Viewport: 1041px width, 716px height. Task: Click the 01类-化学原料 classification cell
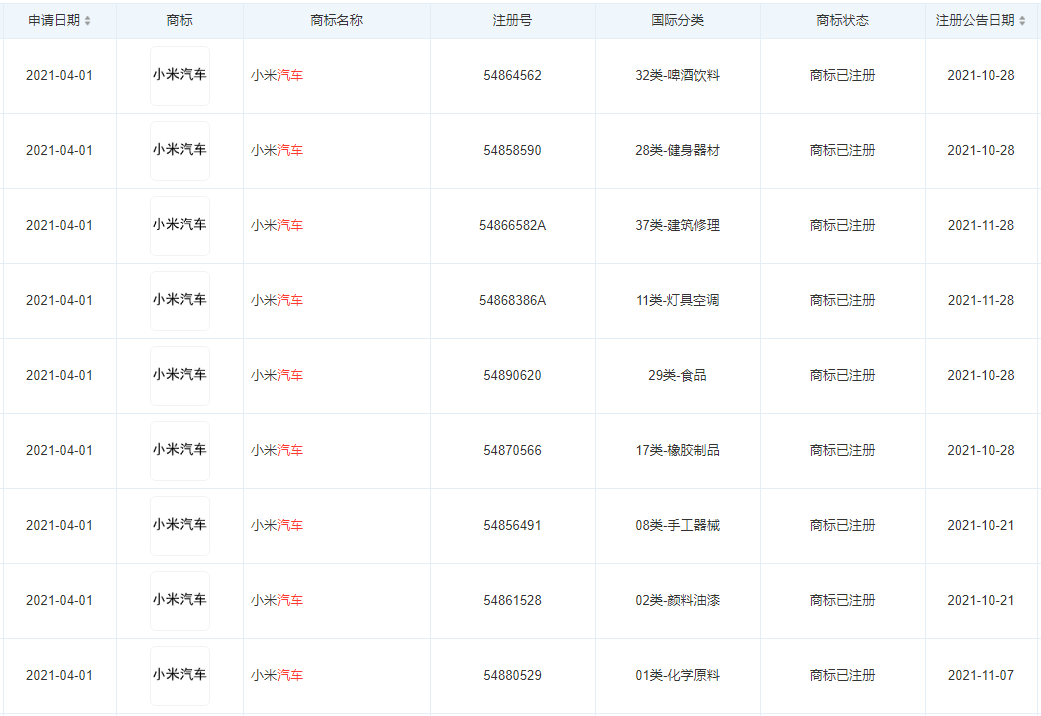tap(678, 676)
